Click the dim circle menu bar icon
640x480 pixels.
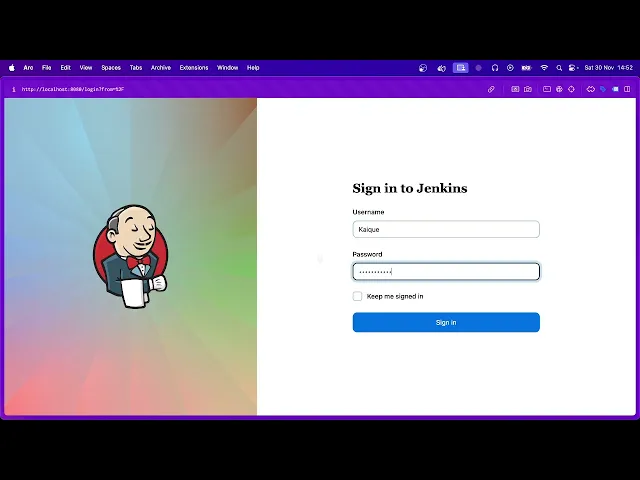(x=479, y=68)
